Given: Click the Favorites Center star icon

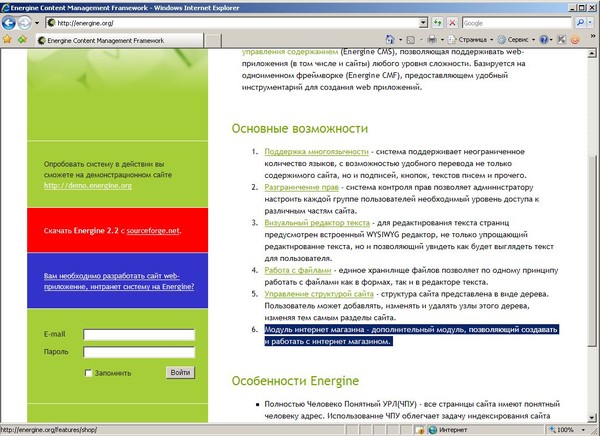Looking at the screenshot, I should (7, 39).
